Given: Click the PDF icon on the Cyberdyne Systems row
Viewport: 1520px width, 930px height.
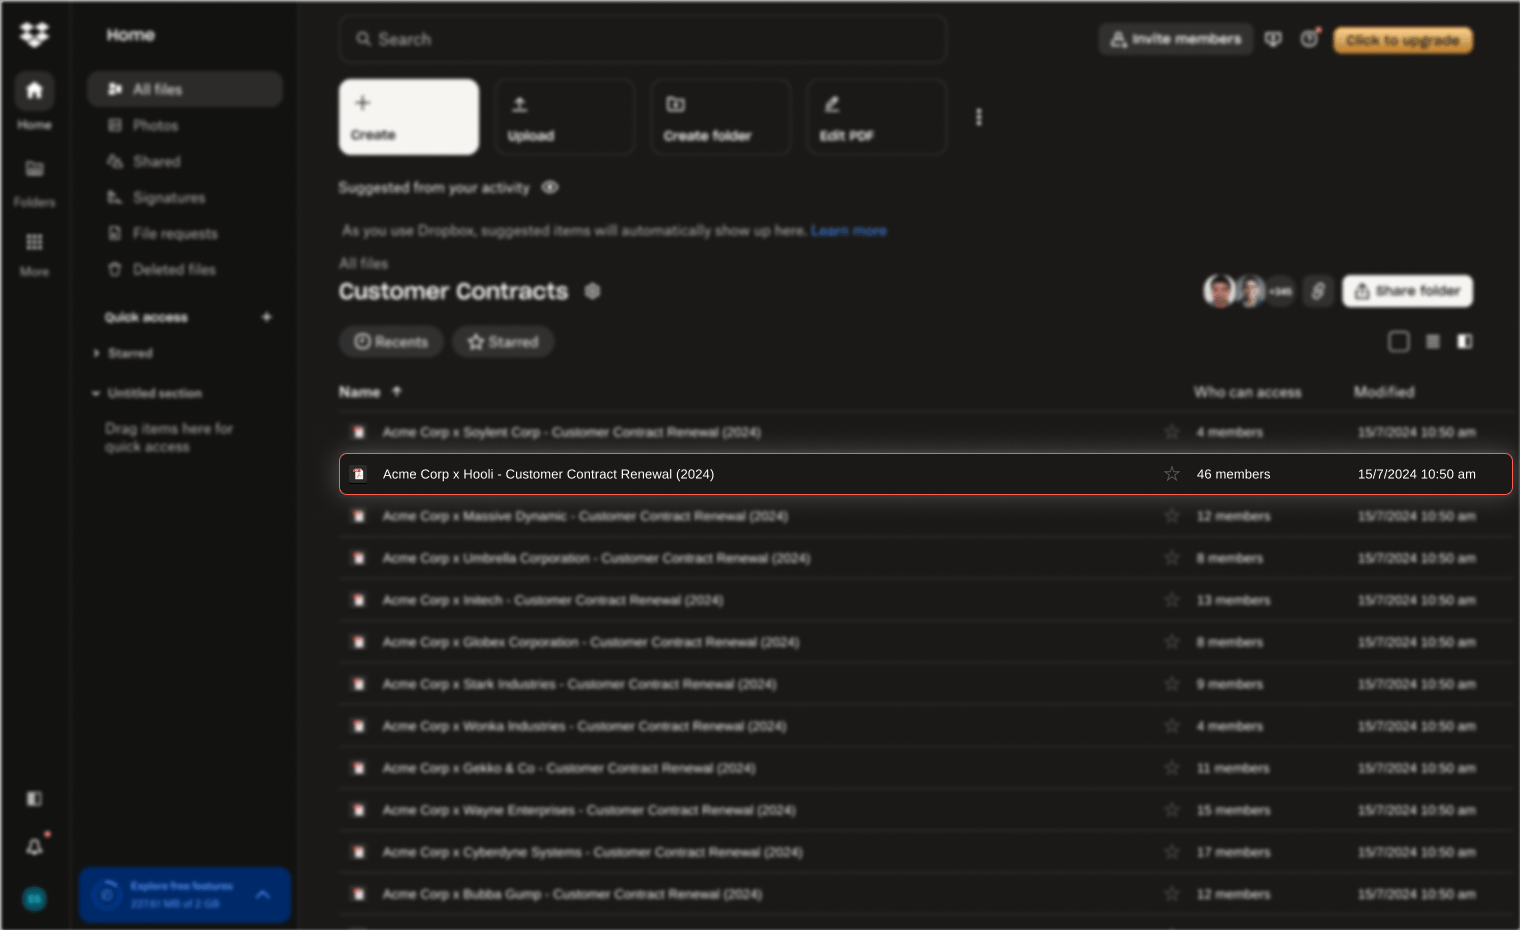Looking at the screenshot, I should [x=358, y=852].
